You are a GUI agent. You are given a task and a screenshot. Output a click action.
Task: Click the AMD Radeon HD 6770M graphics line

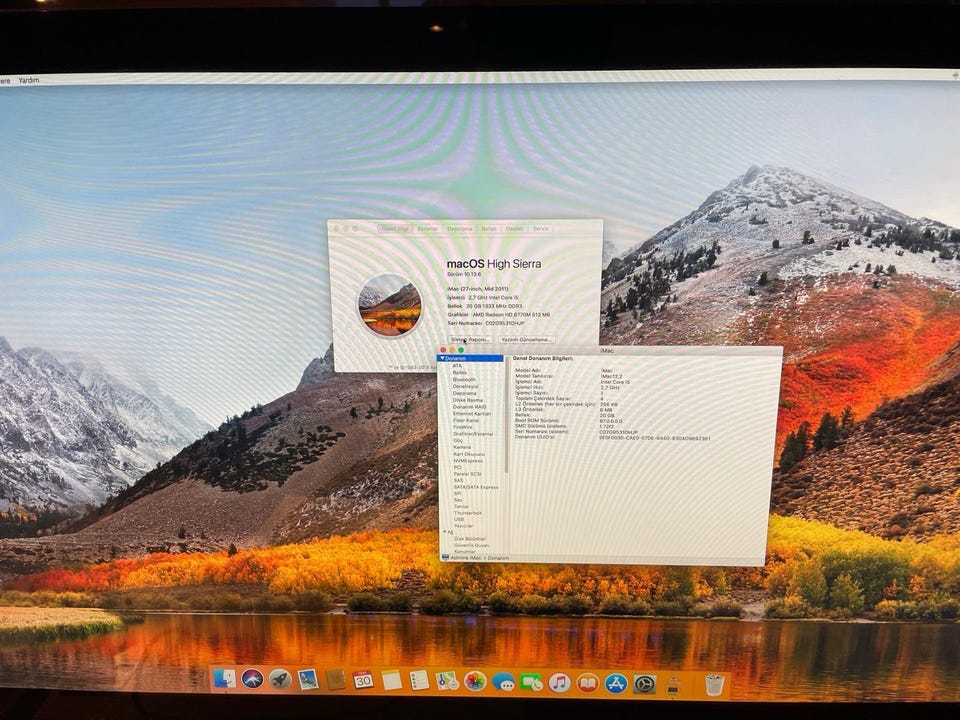pyautogui.click(x=498, y=314)
